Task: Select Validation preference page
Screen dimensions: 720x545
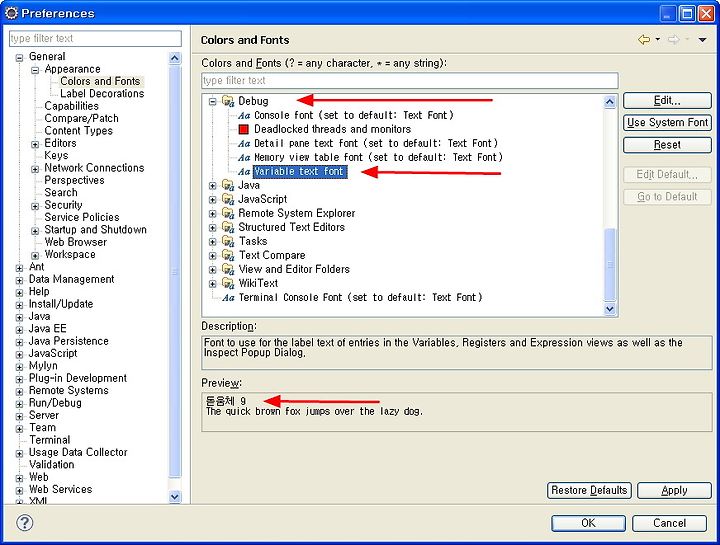Action: [x=51, y=465]
